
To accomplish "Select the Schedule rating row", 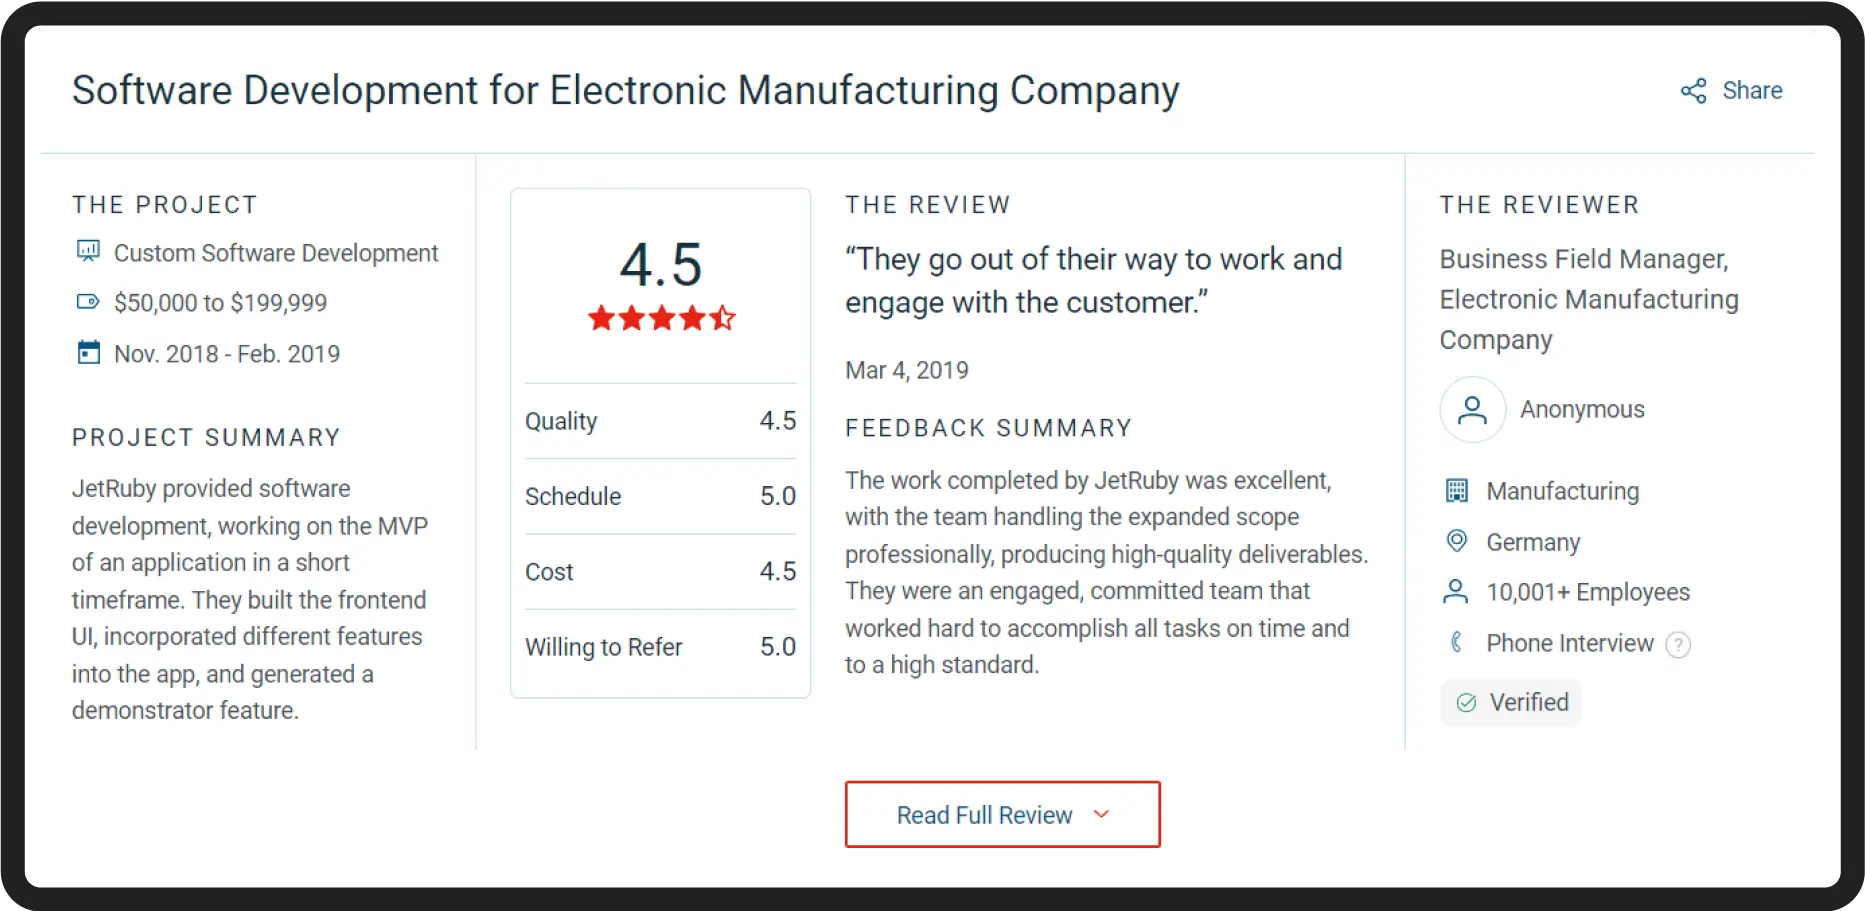I will click(660, 496).
